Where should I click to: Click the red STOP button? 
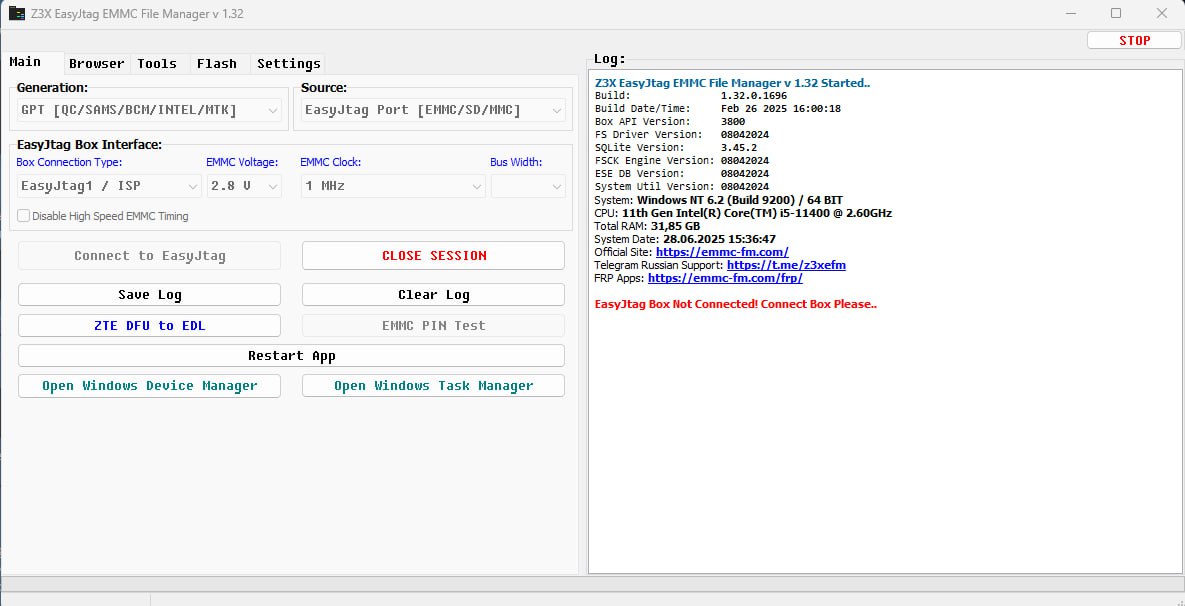(x=1134, y=41)
